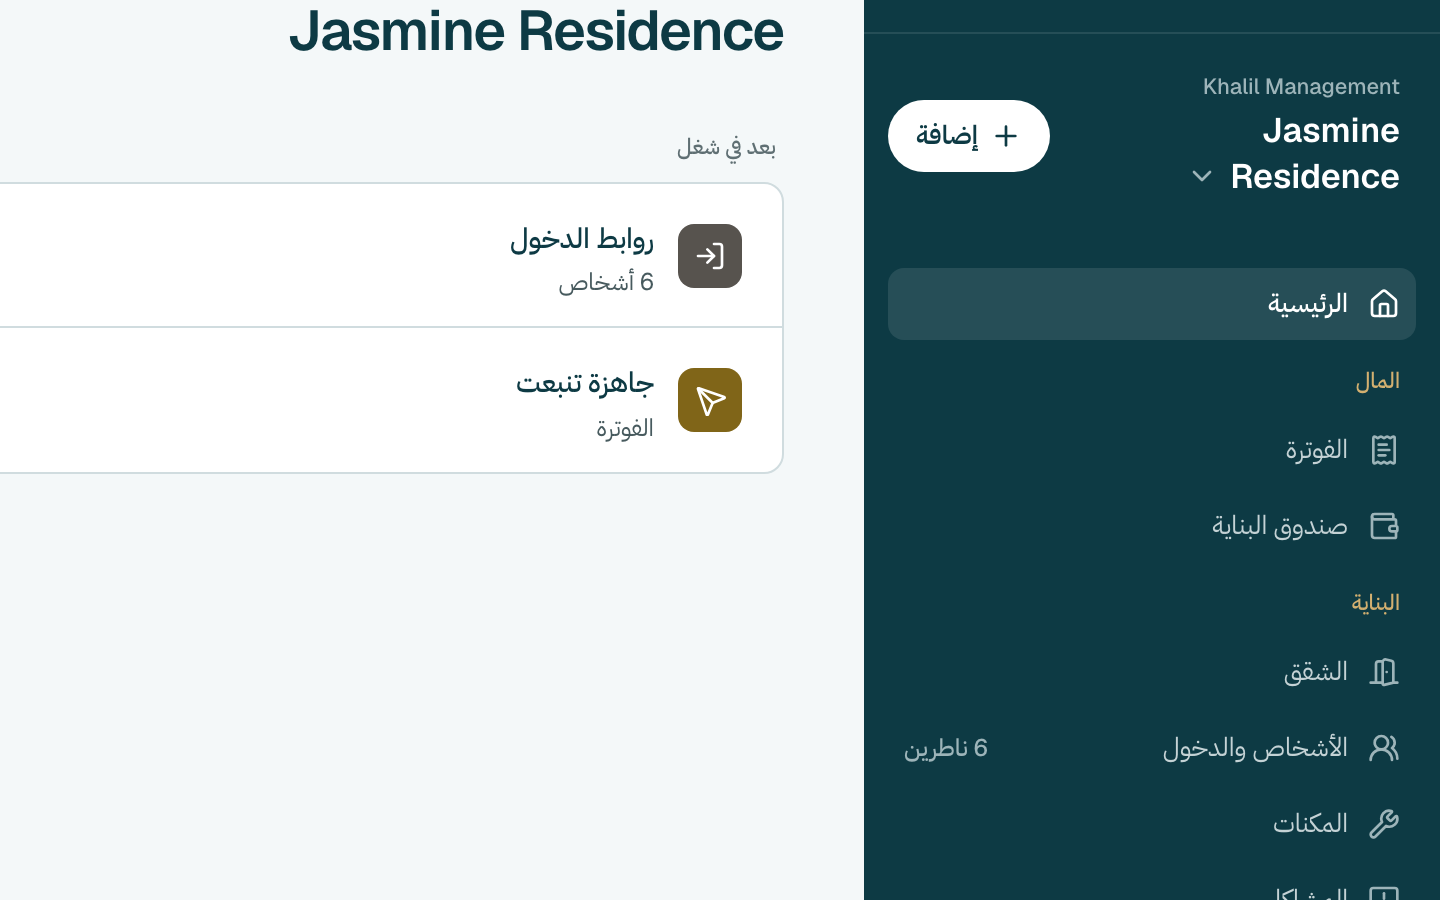1440x900 pixels.
Task: Click the Jasmine Residence page heading
Action: pos(536,31)
